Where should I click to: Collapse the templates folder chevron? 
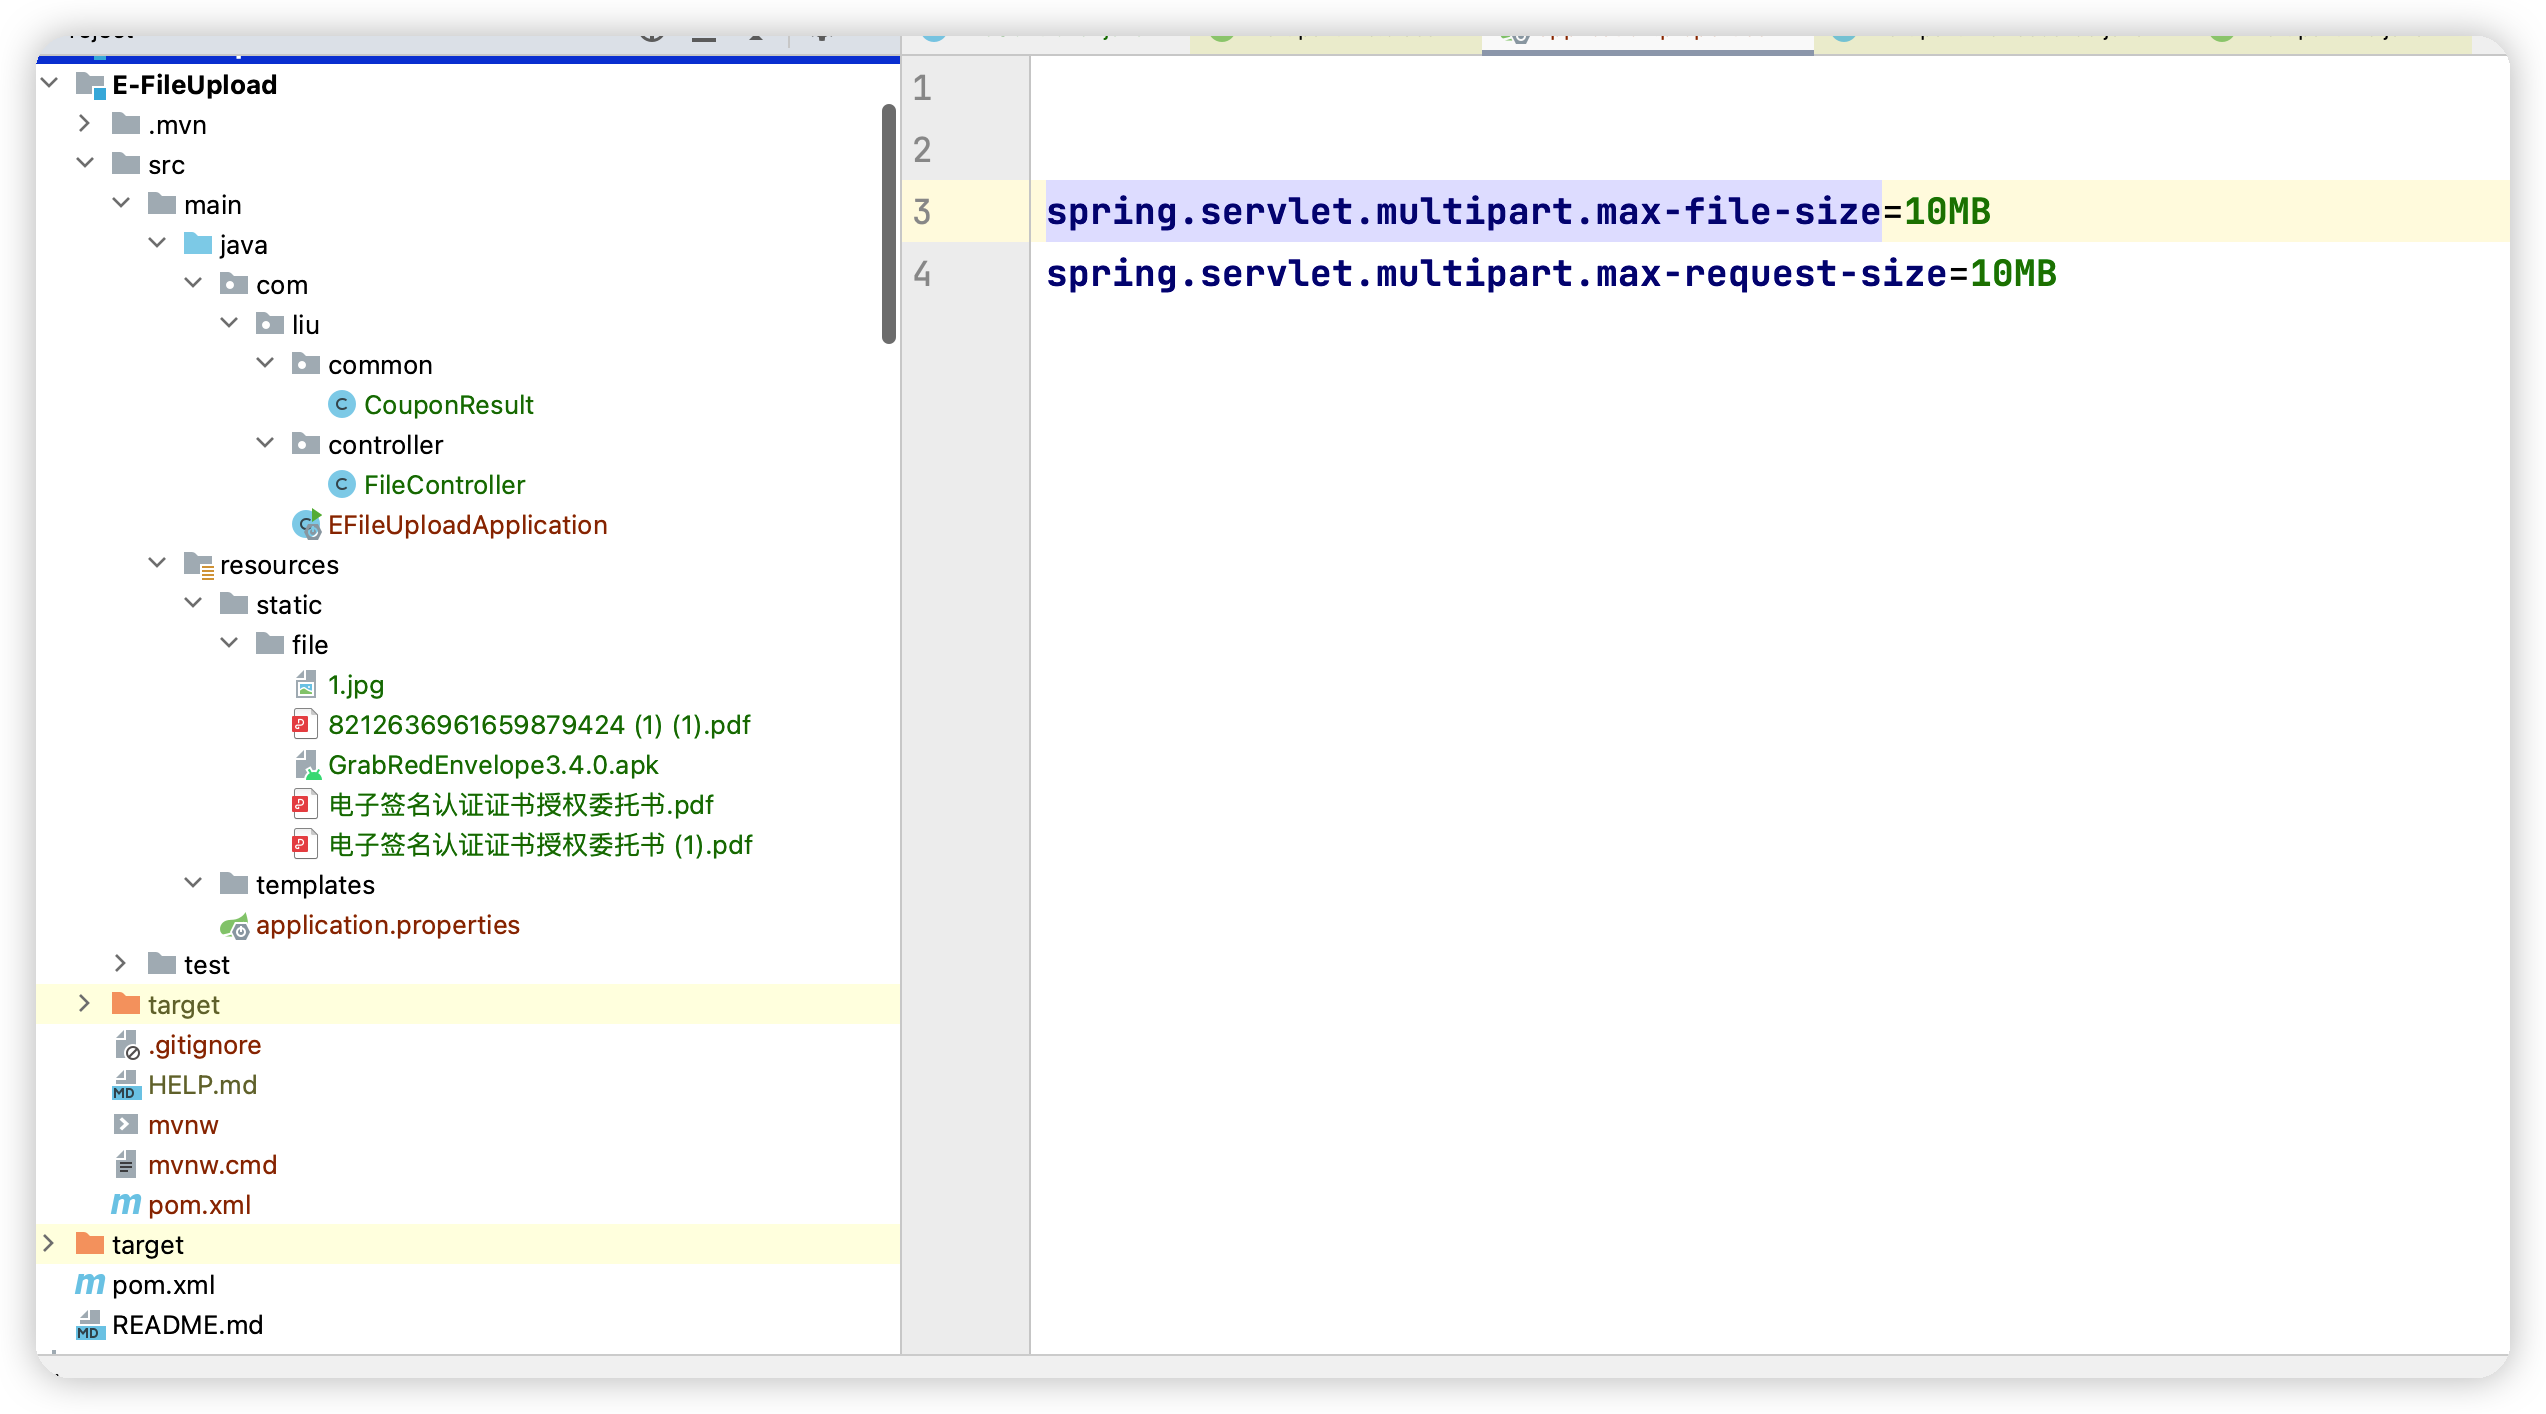193,883
